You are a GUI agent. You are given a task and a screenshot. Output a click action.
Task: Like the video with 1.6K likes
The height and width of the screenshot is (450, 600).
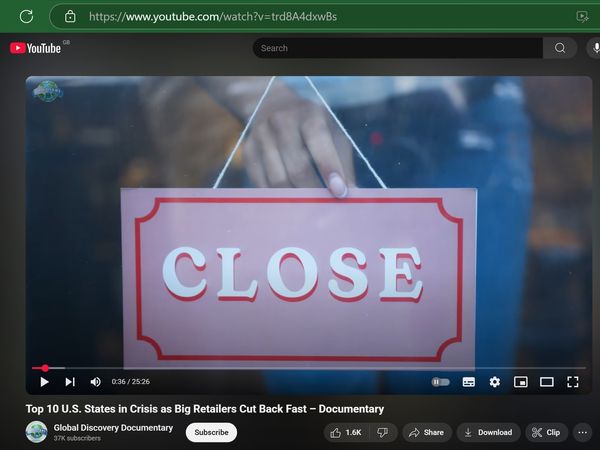[346, 432]
